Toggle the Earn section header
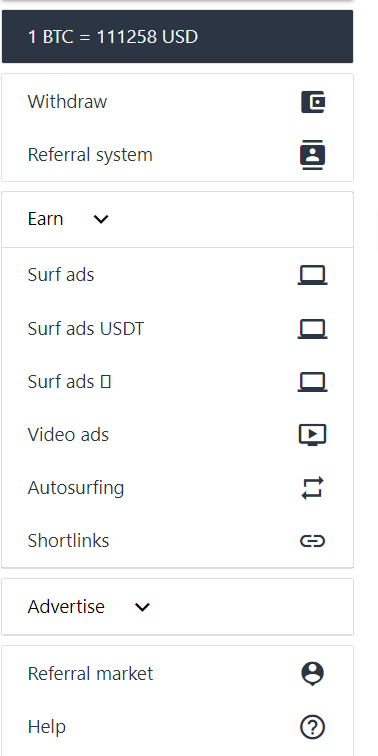378x756 pixels. click(177, 219)
